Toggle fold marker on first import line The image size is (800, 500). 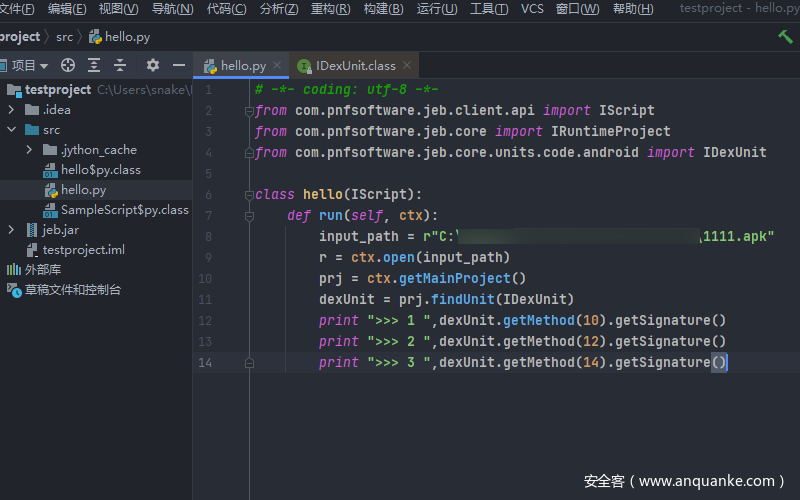point(249,111)
